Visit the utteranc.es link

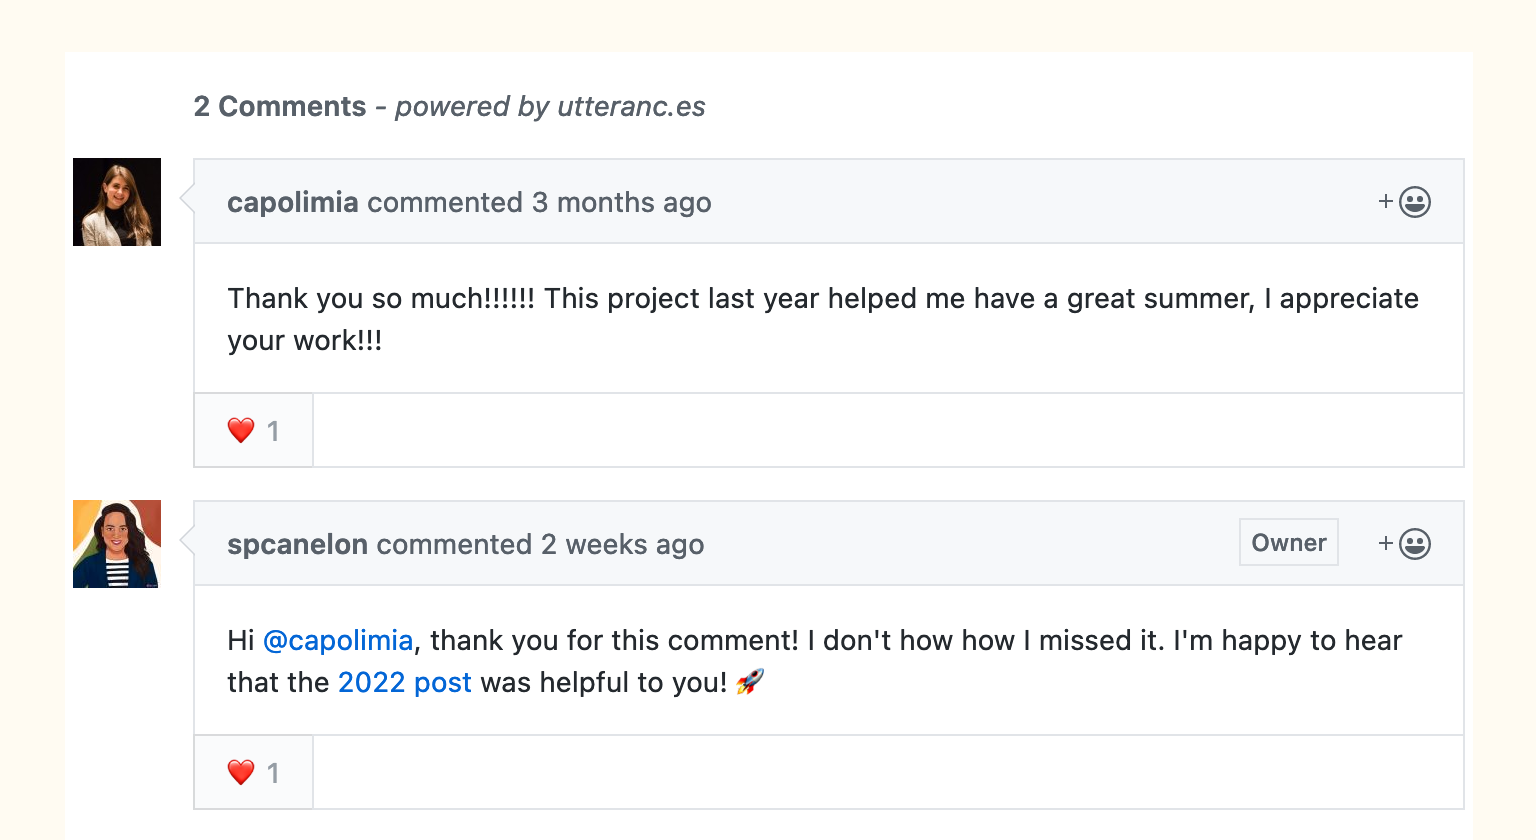click(632, 106)
